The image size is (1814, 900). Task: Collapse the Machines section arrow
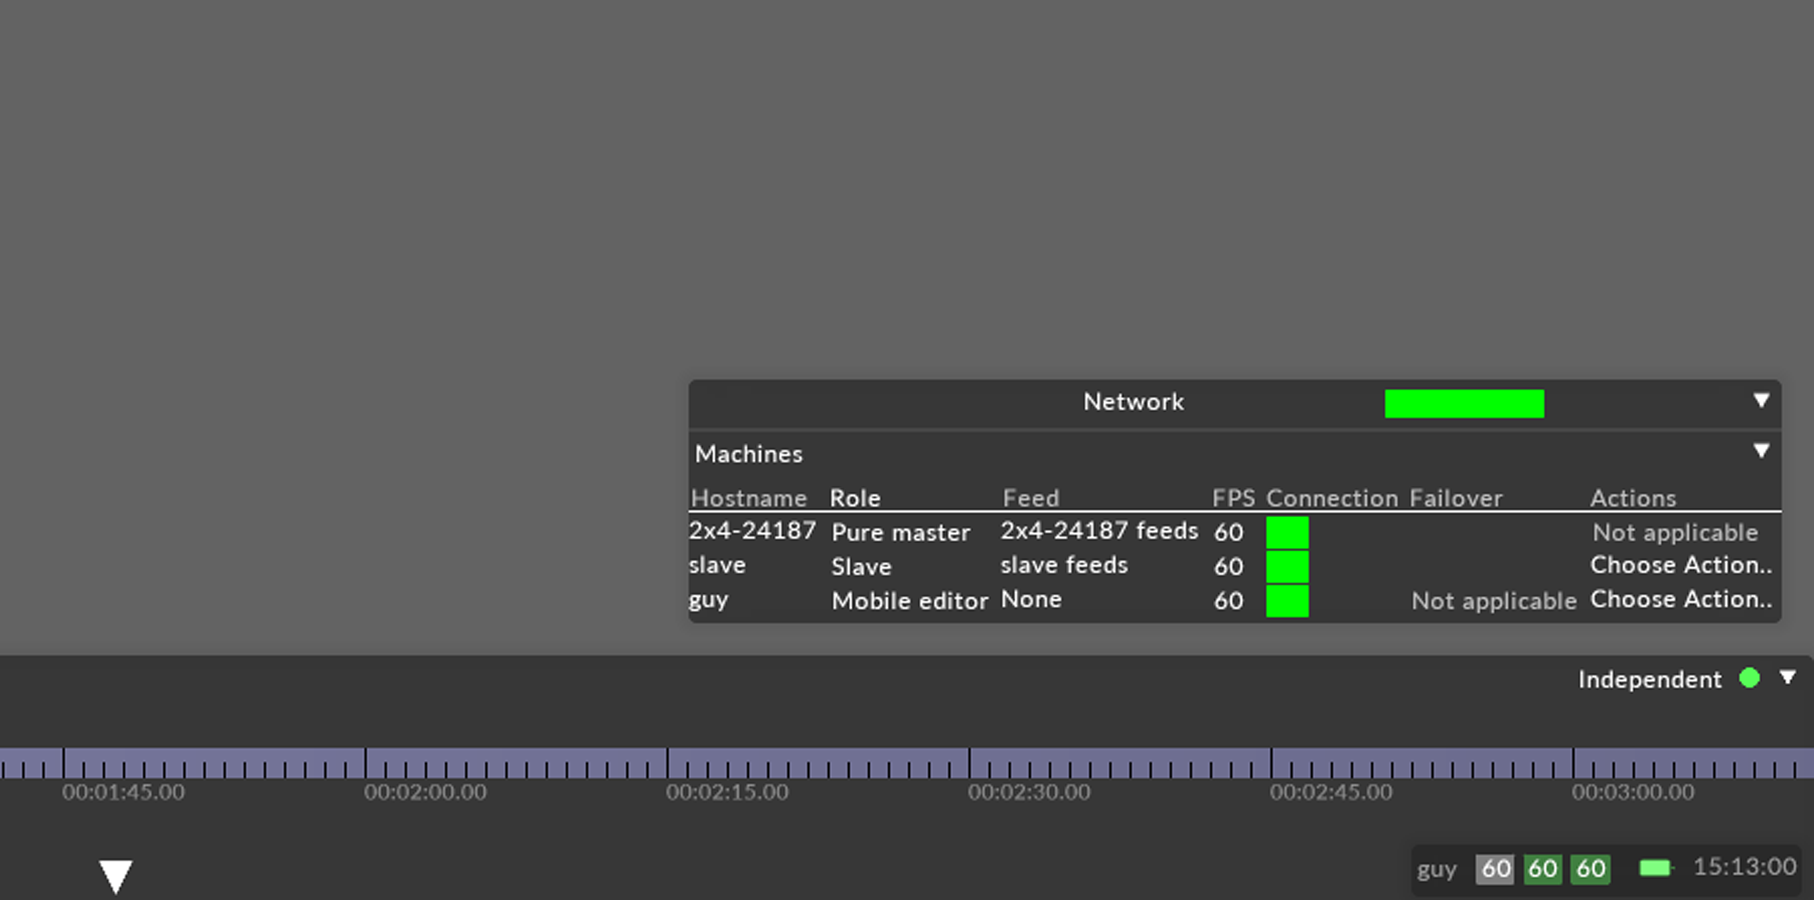click(1761, 451)
